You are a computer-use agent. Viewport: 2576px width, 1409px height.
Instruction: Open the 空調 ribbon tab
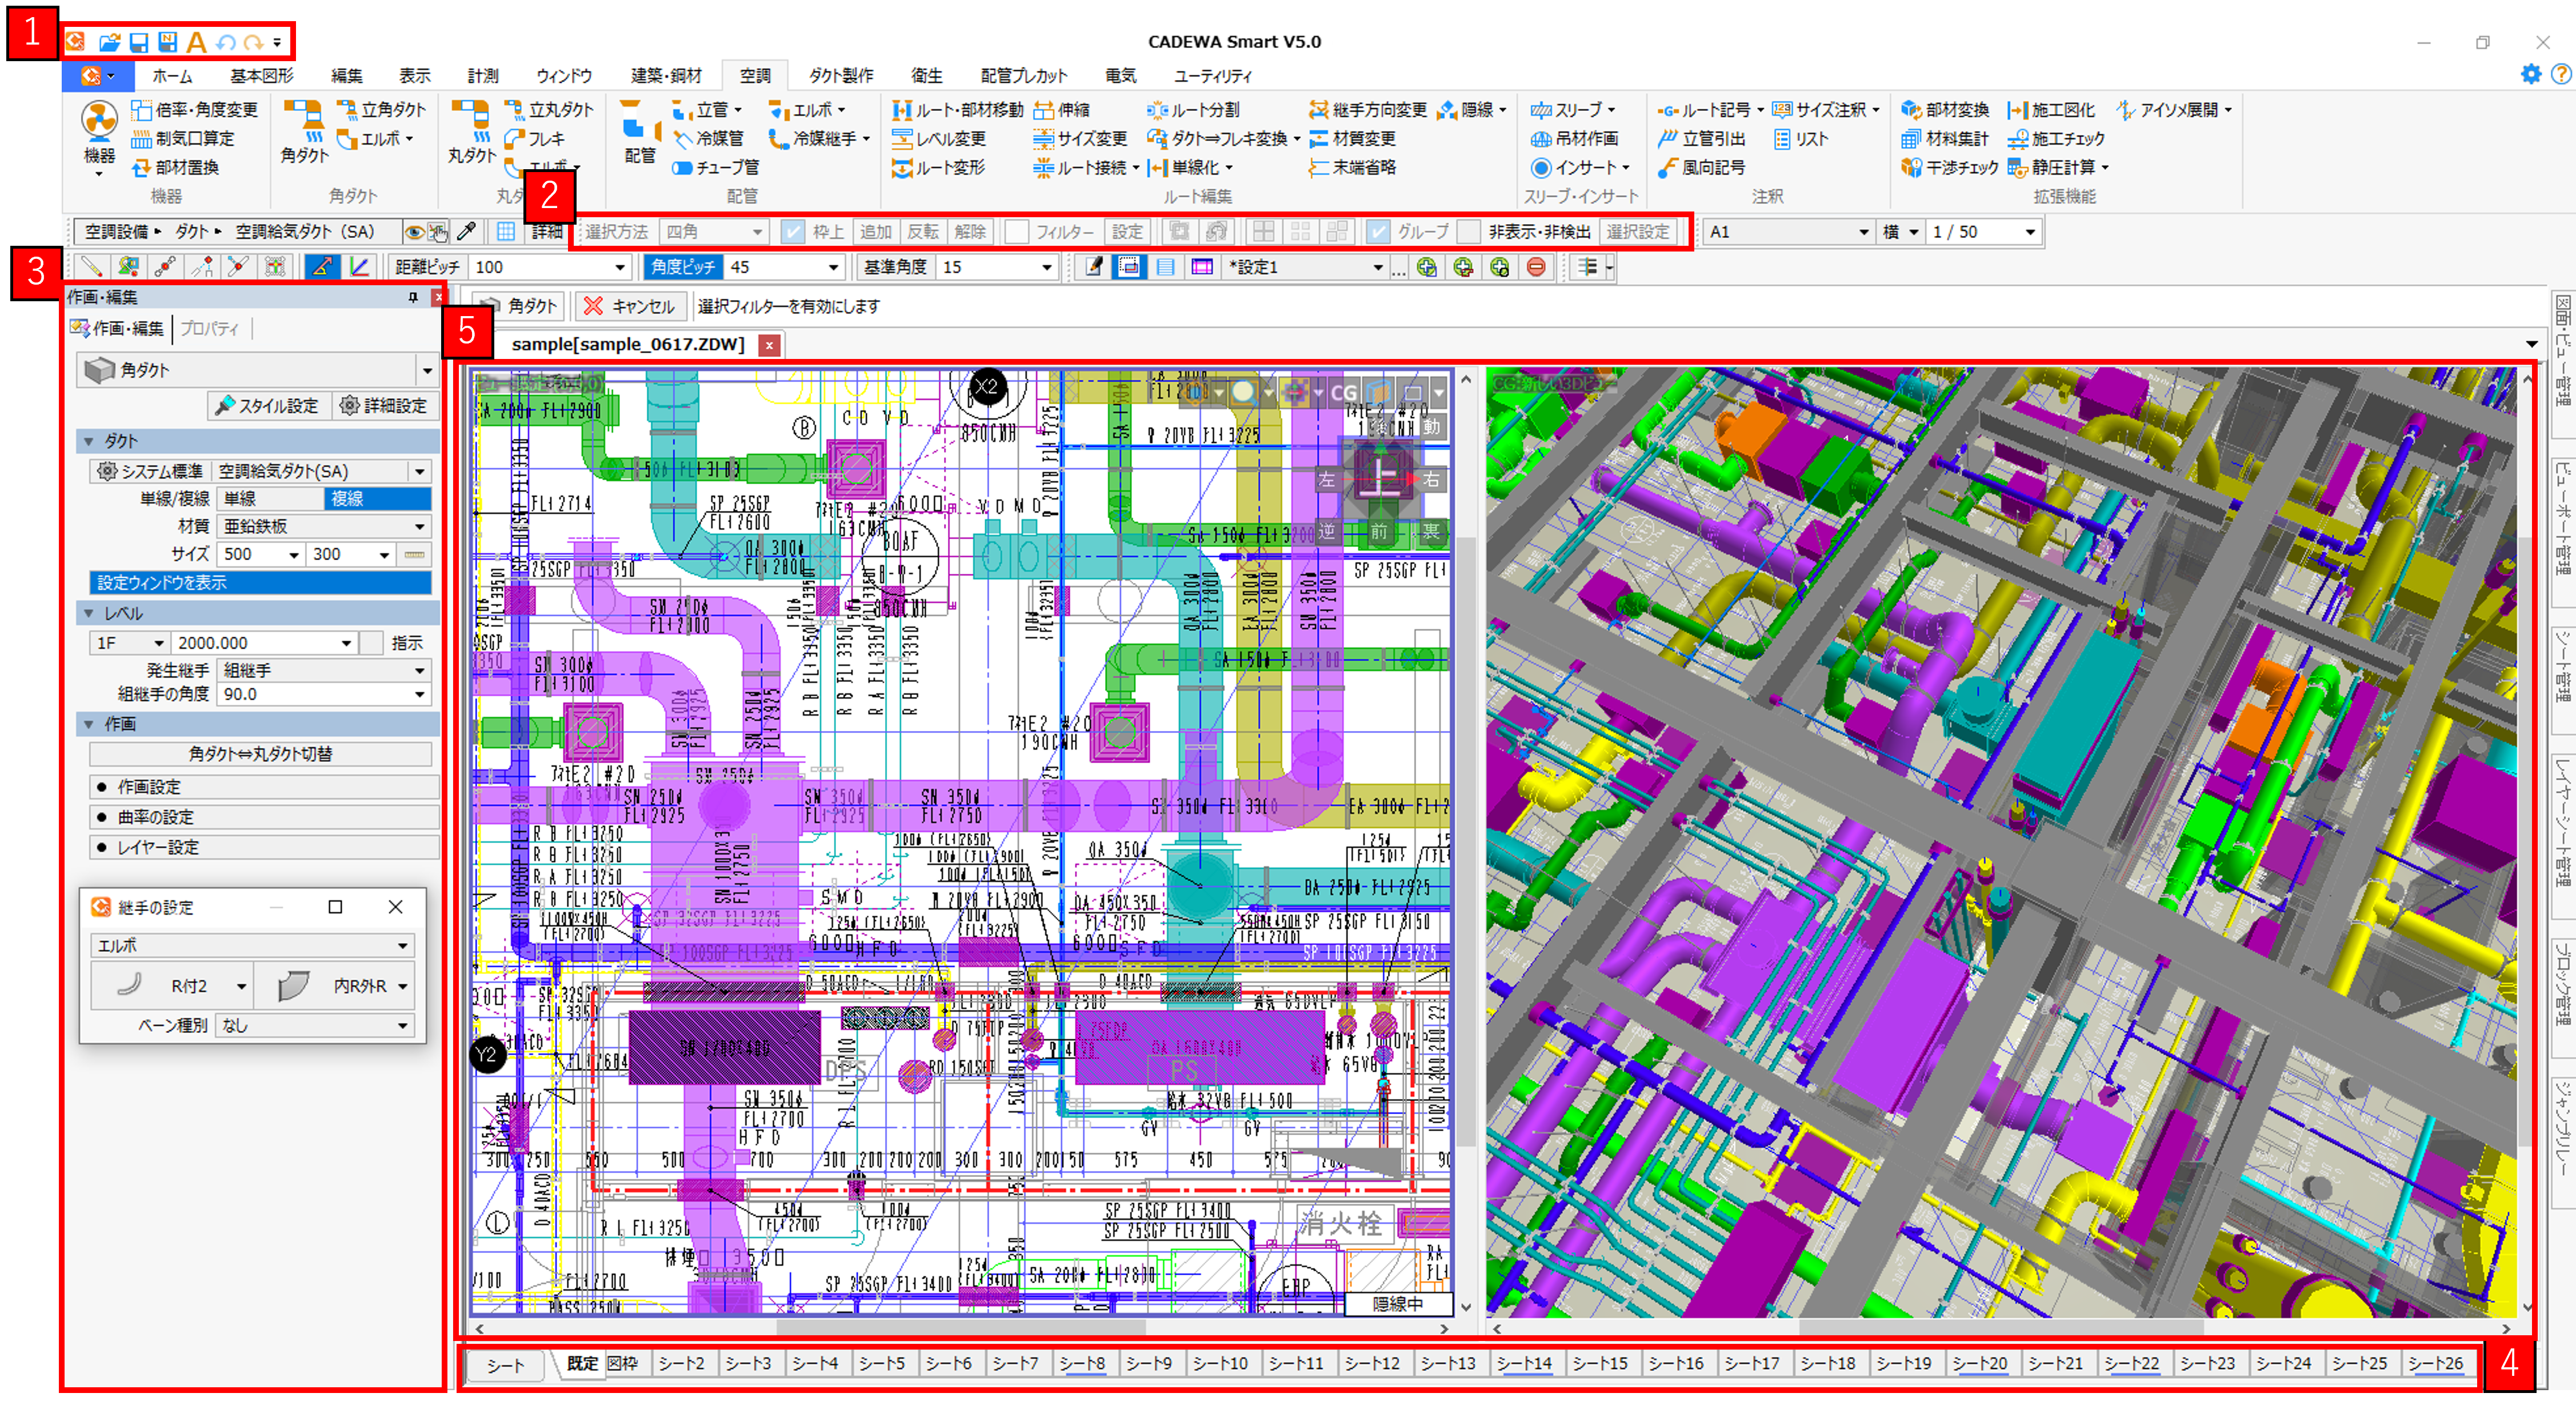(755, 75)
